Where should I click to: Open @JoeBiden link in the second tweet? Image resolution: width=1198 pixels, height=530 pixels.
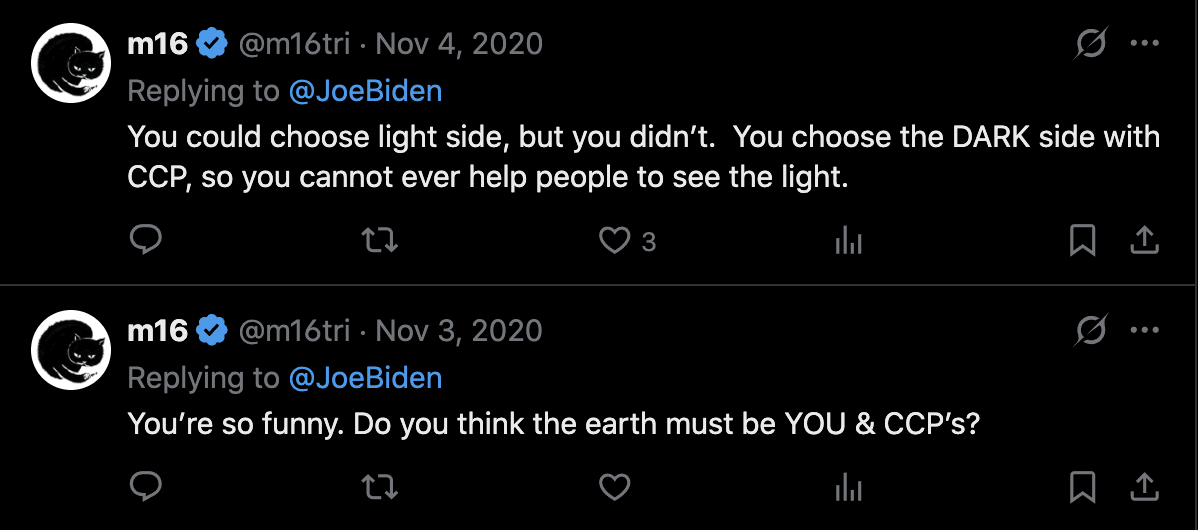[365, 377]
